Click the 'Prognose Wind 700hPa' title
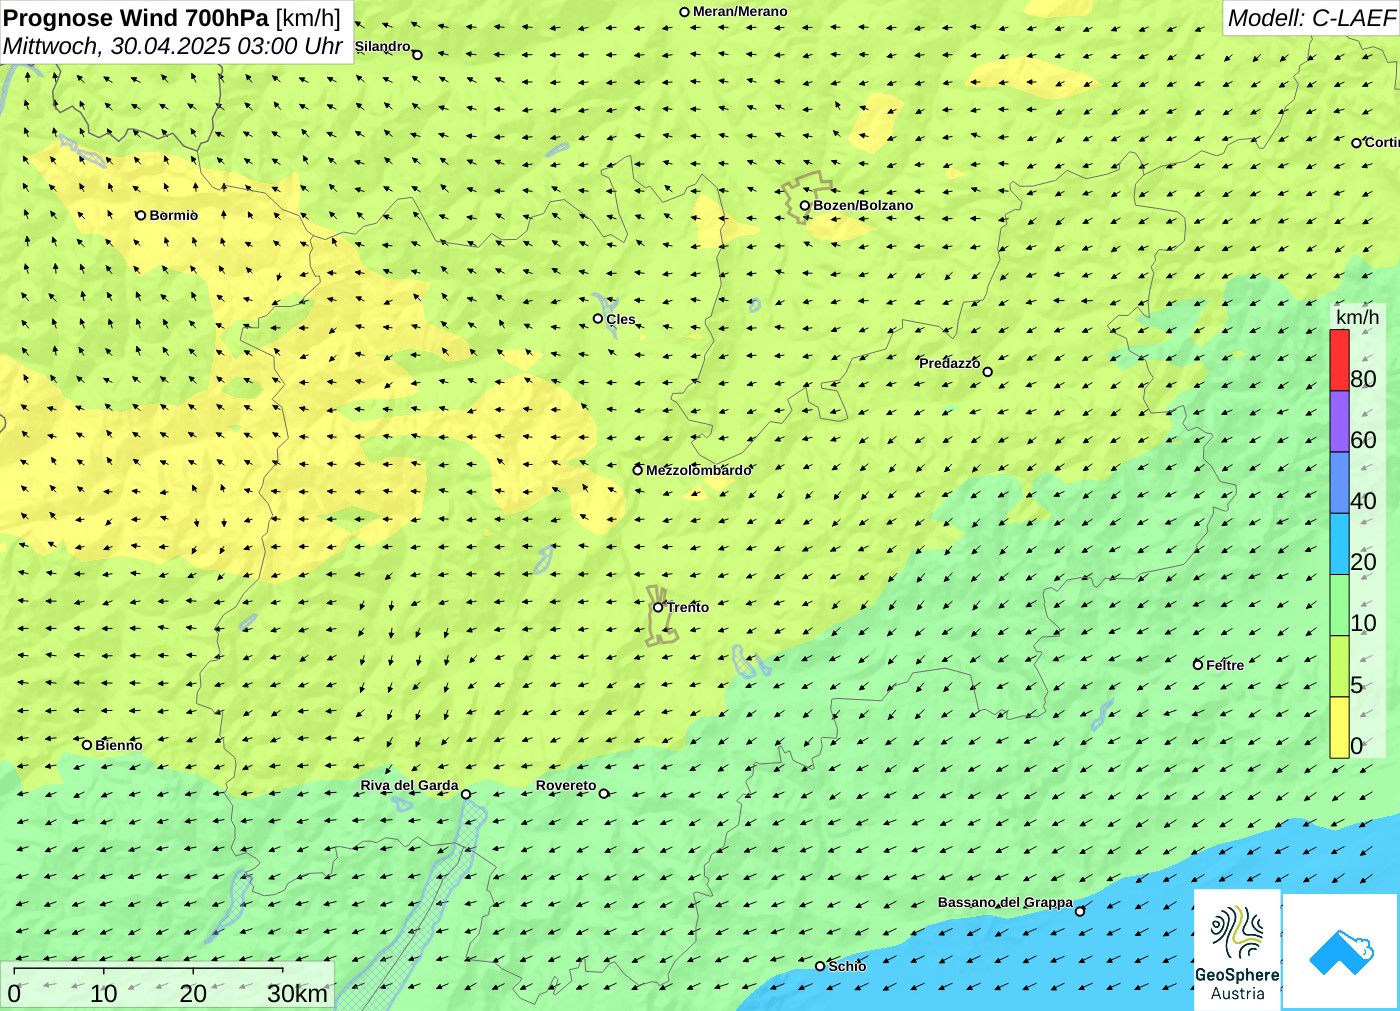The image size is (1400, 1011). point(136,18)
